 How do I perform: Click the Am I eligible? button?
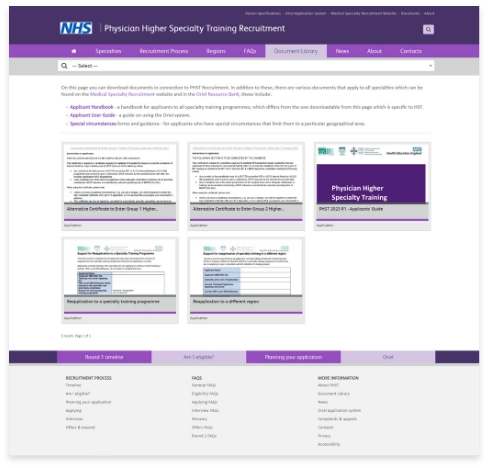pyautogui.click(x=199, y=357)
